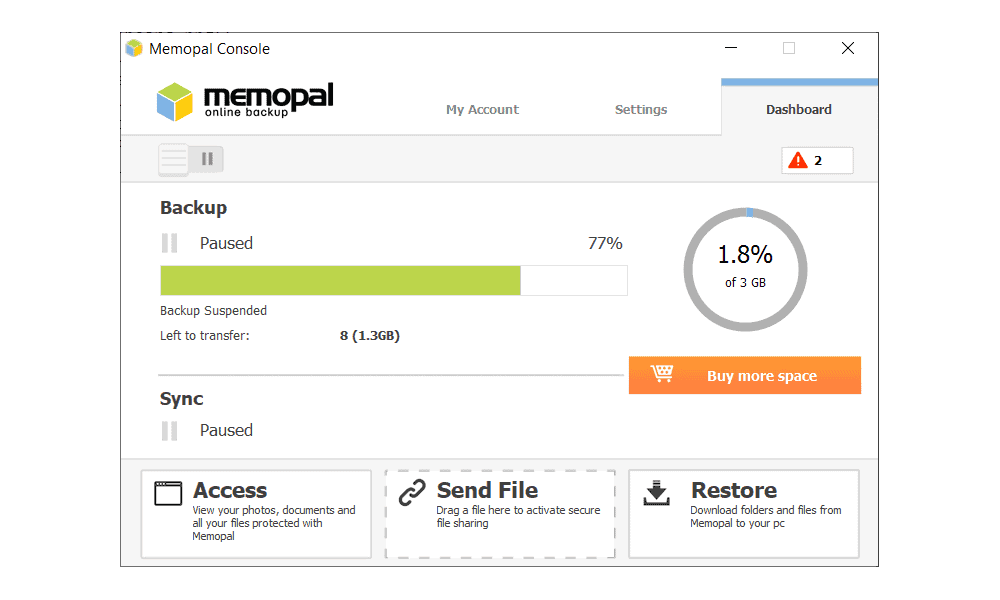Screen dimensions: 1000x600
Task: Click the Restore download arrow icon
Action: 656,494
